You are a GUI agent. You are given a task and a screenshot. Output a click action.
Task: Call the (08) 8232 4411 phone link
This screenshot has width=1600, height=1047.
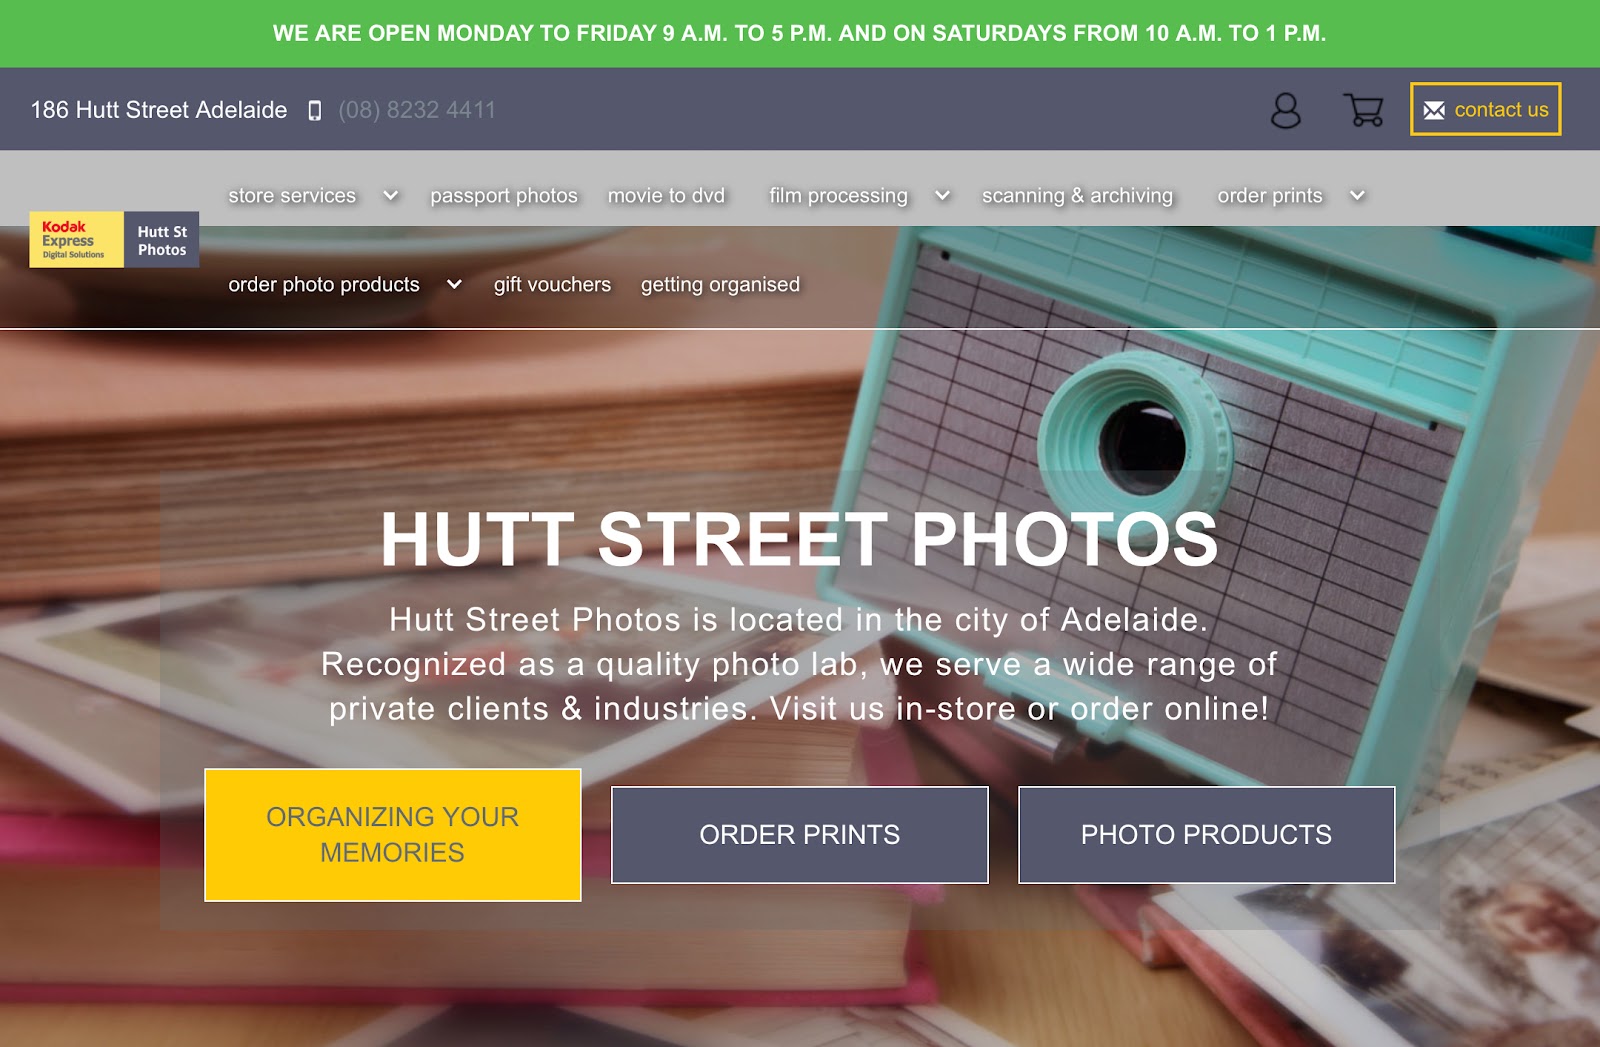417,110
